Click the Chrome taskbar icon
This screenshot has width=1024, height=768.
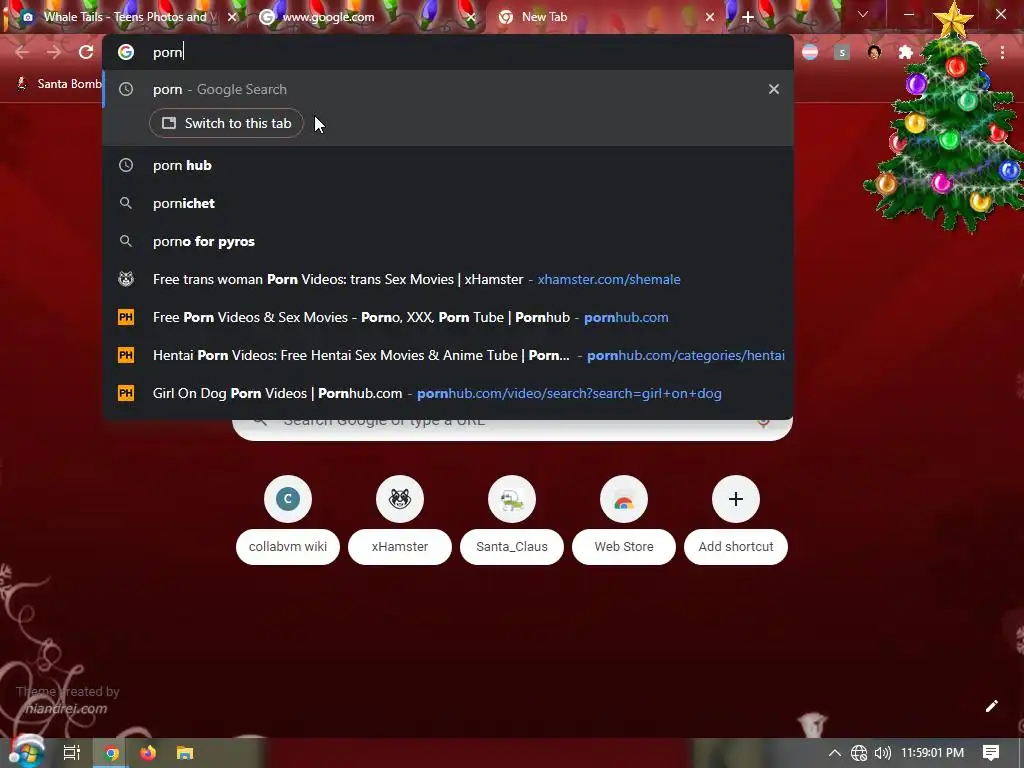pyautogui.click(x=112, y=754)
